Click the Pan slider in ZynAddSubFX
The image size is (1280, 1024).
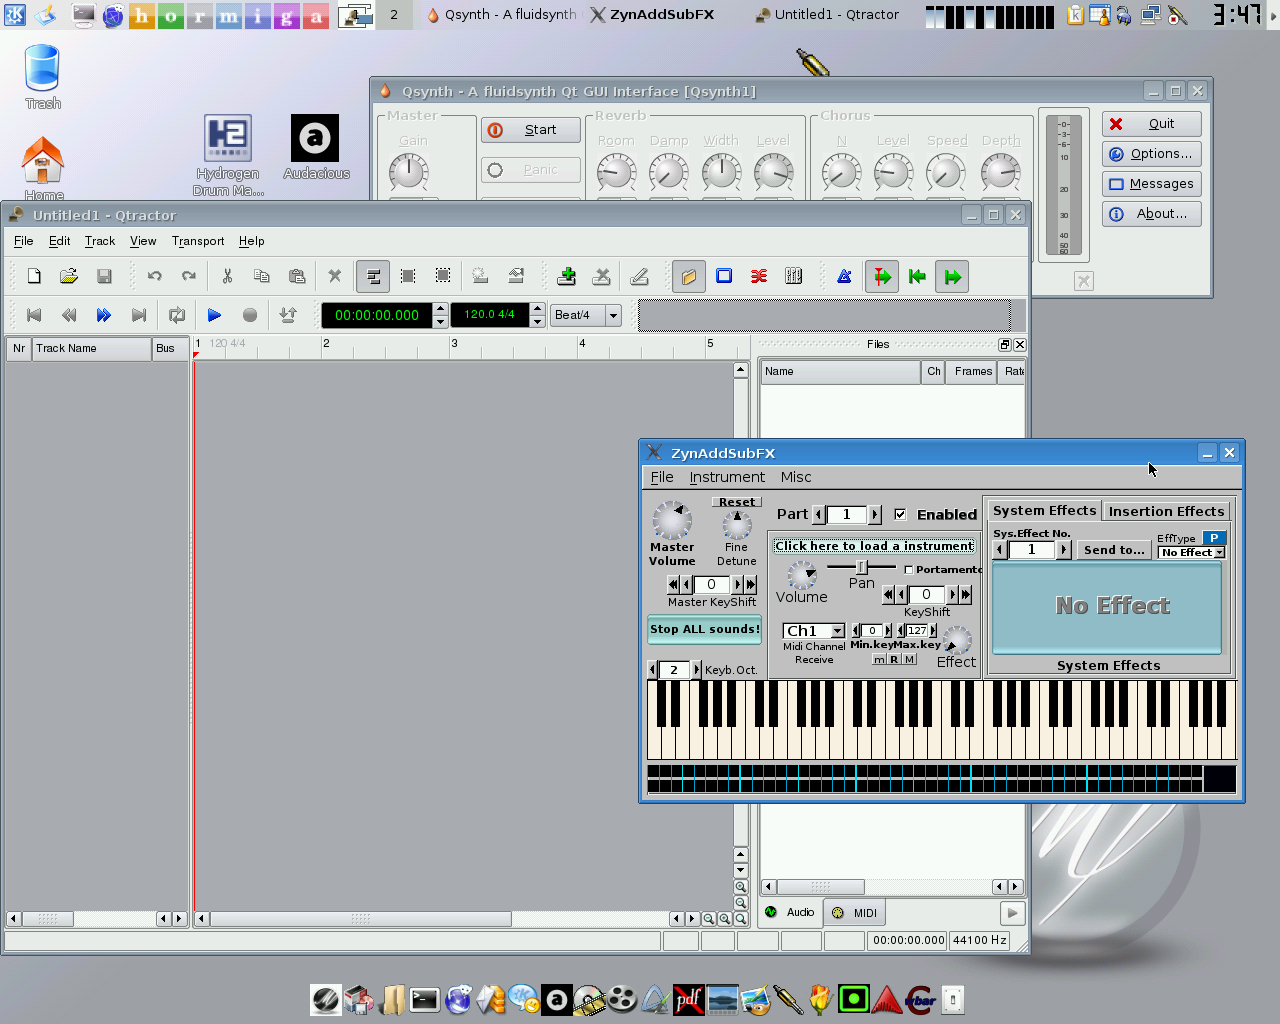click(x=861, y=567)
